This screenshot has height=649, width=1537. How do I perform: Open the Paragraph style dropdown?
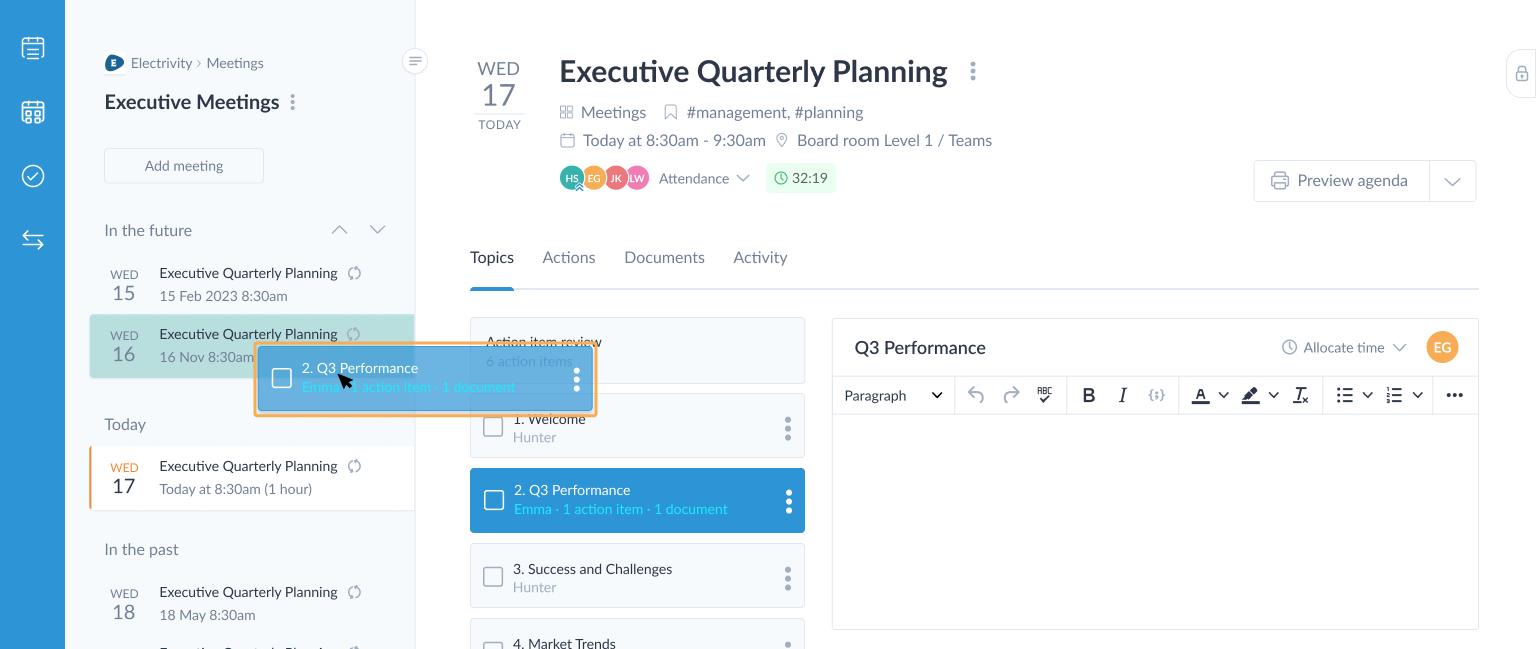893,395
